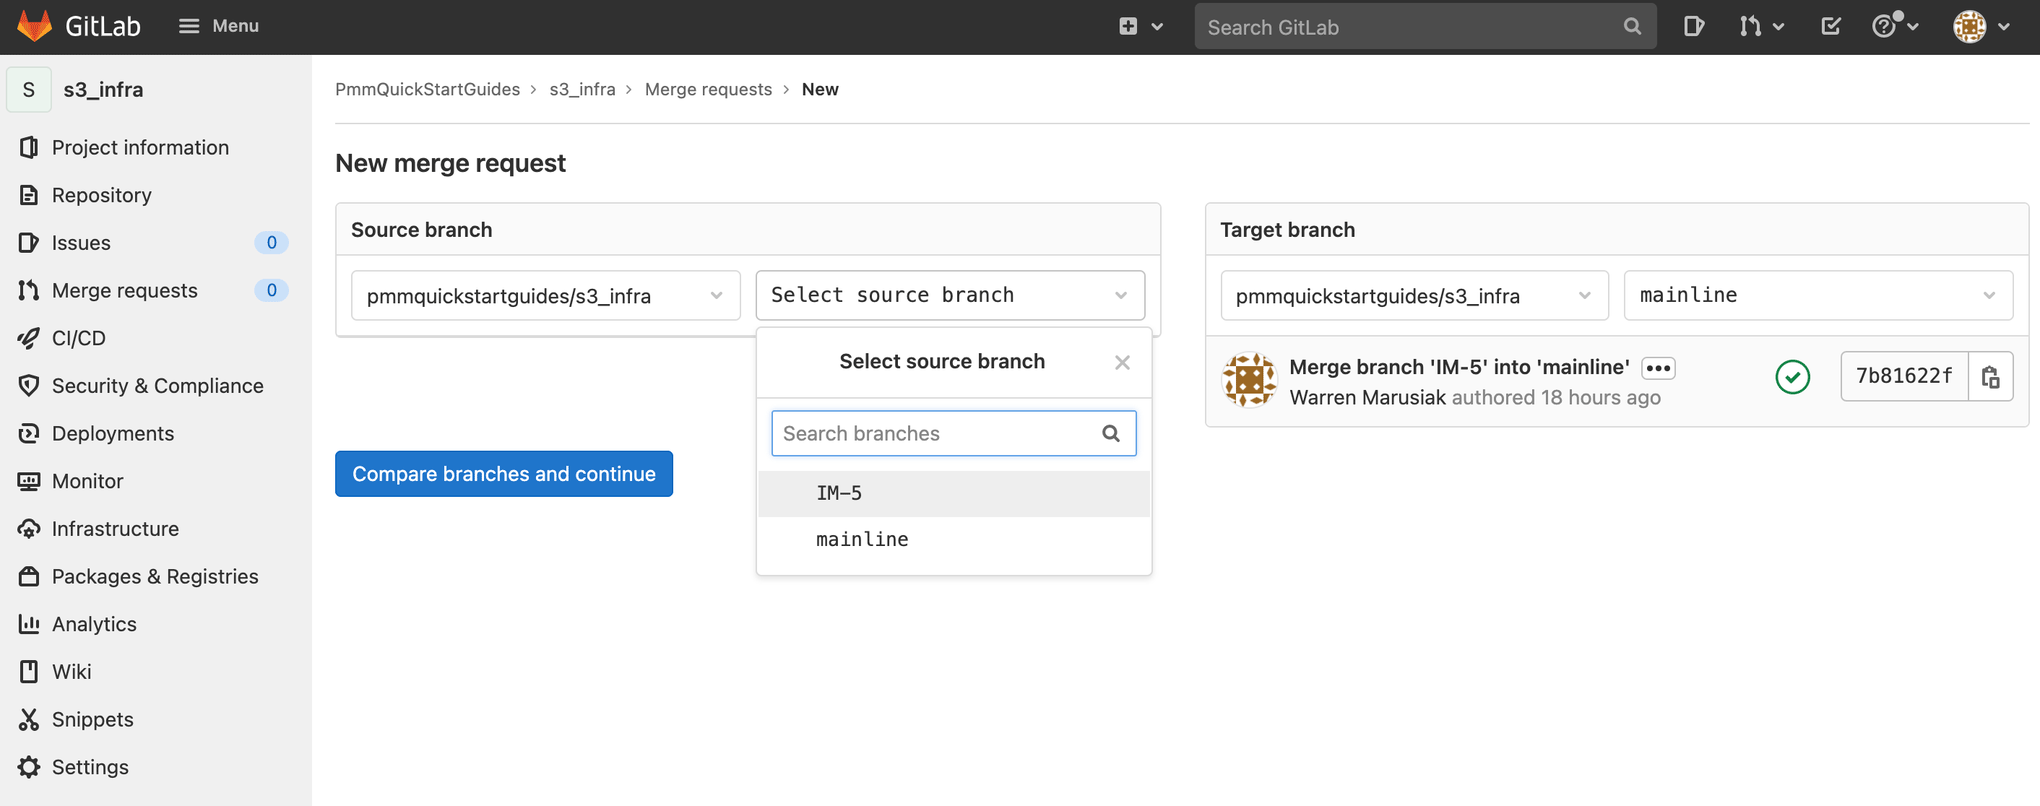
Task: Click the merge requests icon in top bar
Action: (x=1760, y=27)
